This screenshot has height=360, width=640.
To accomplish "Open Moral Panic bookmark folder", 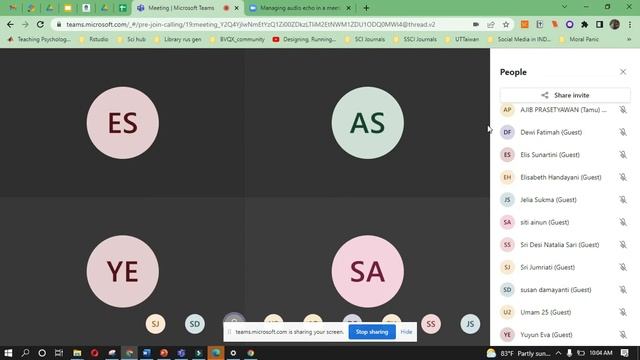I will pos(579,39).
